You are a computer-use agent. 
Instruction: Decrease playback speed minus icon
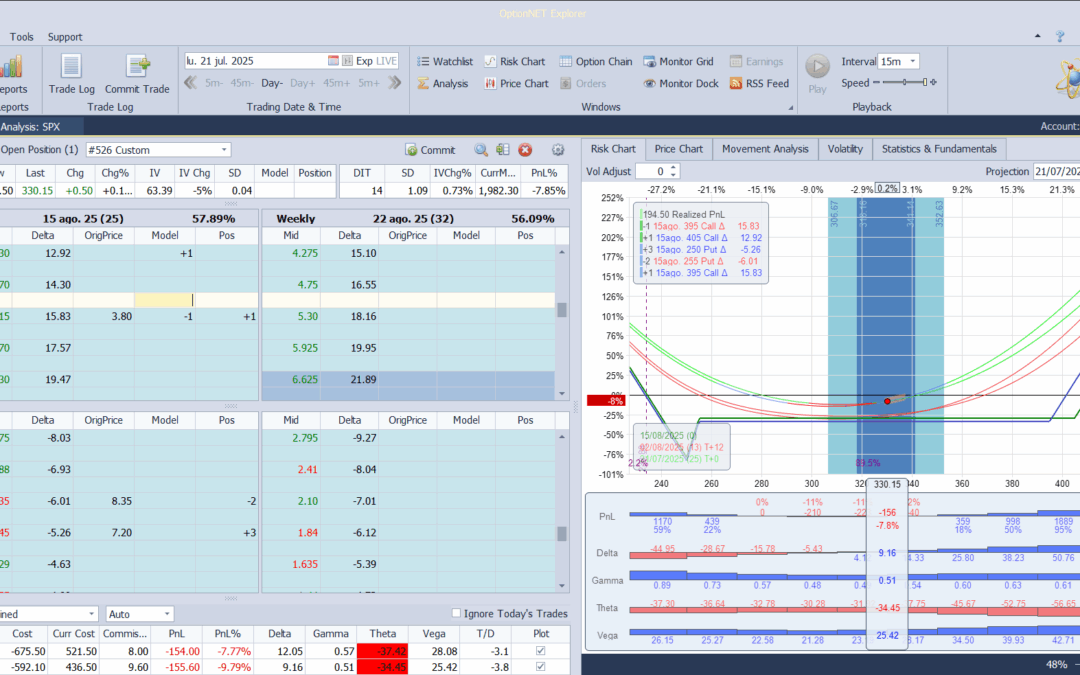click(876, 83)
